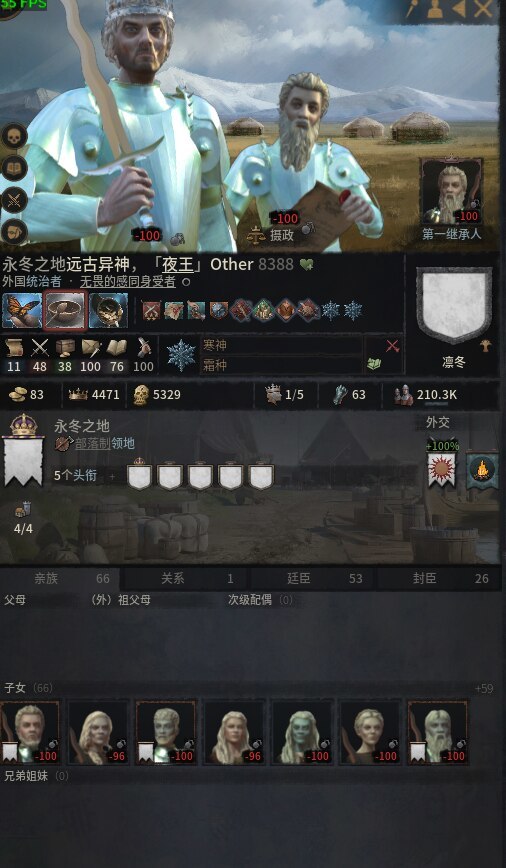The image size is (506, 868).
Task: Open the green book icon beside 霜种
Action: point(374,364)
